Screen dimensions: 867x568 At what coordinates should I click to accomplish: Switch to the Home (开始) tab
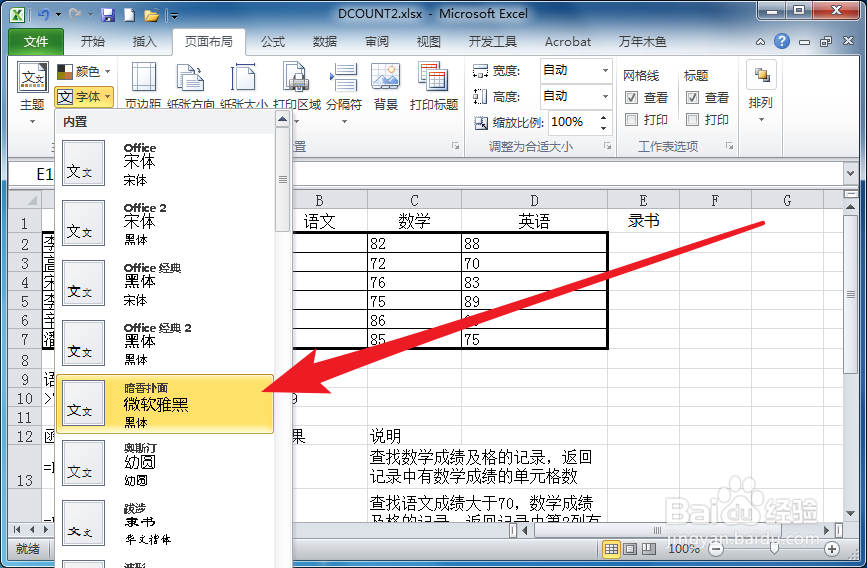(x=92, y=41)
